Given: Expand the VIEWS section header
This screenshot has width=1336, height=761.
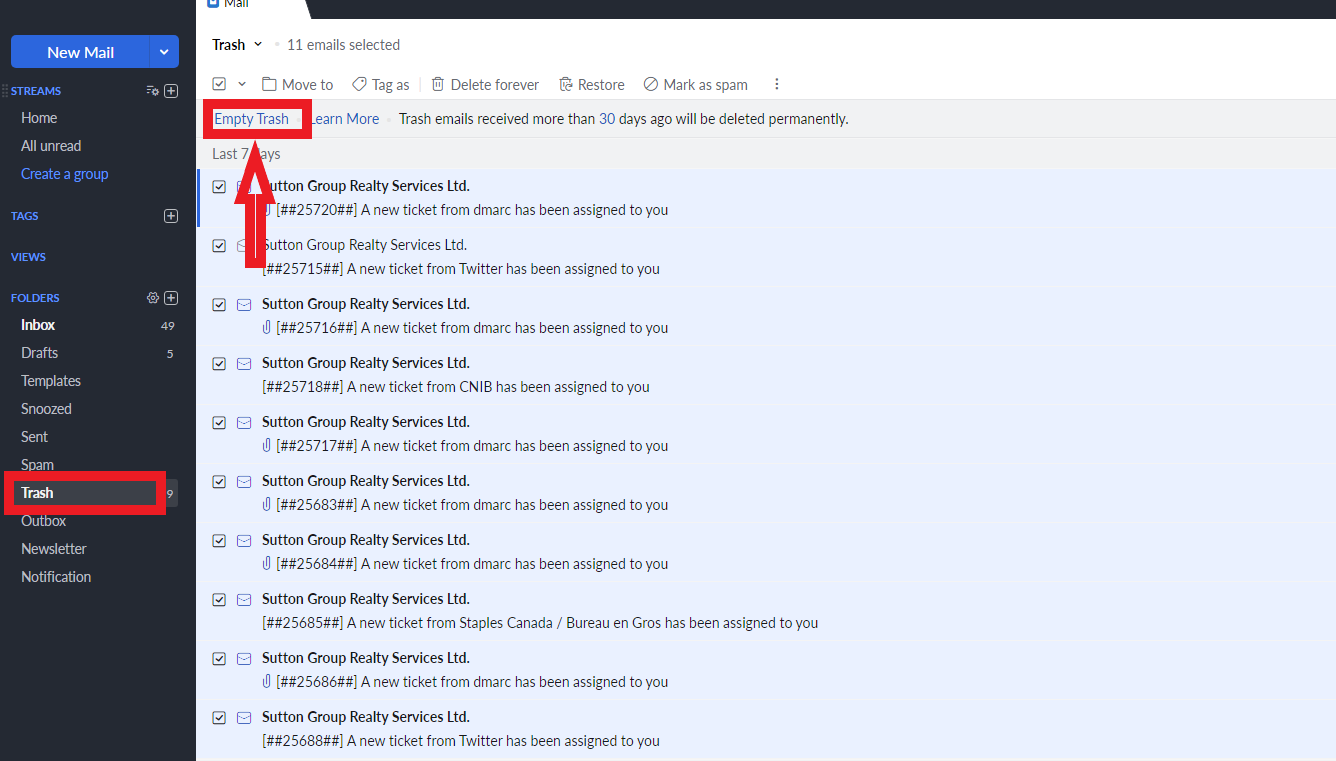Looking at the screenshot, I should coord(28,257).
